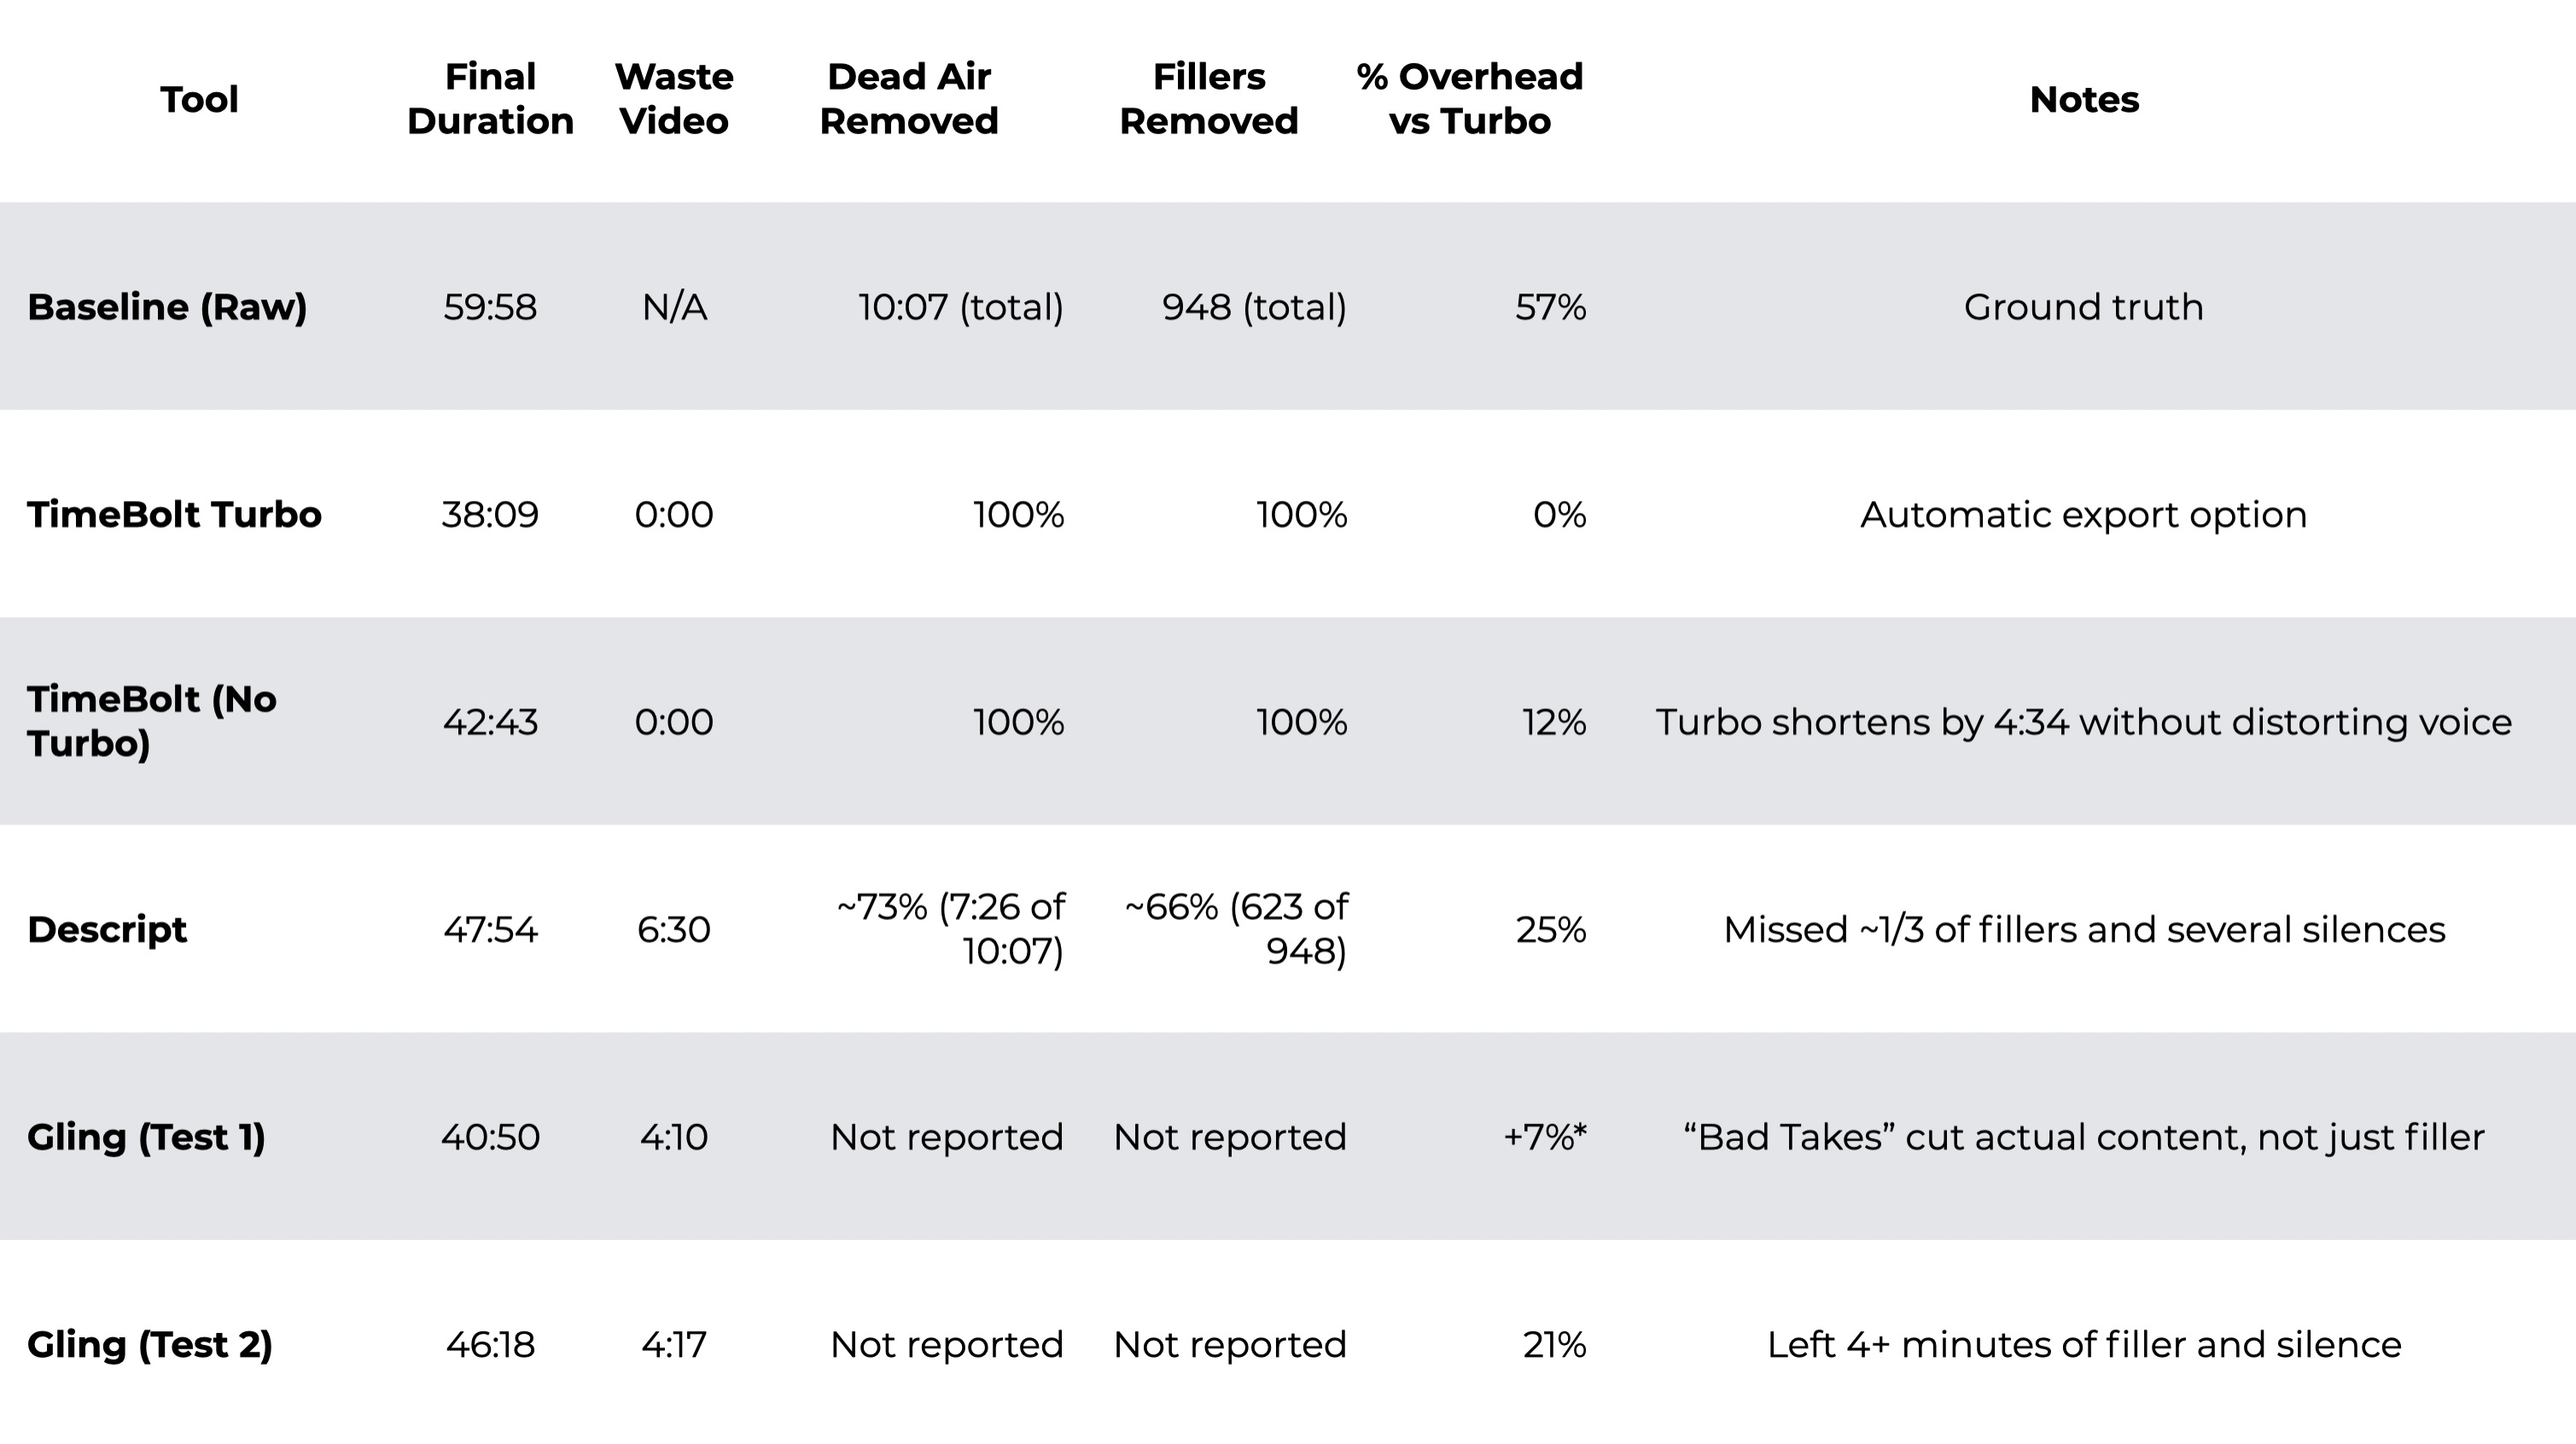Click the % Overhead vs Turbo header

1469,99
